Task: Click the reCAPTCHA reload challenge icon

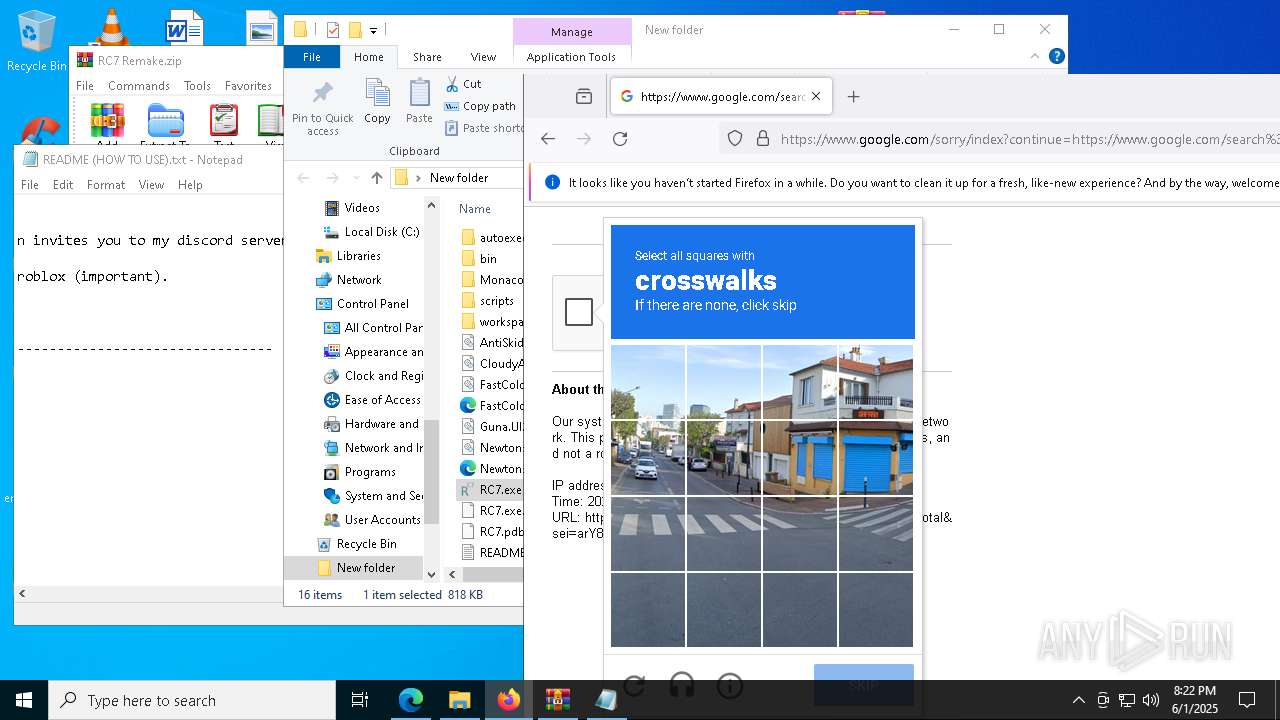Action: click(634, 686)
